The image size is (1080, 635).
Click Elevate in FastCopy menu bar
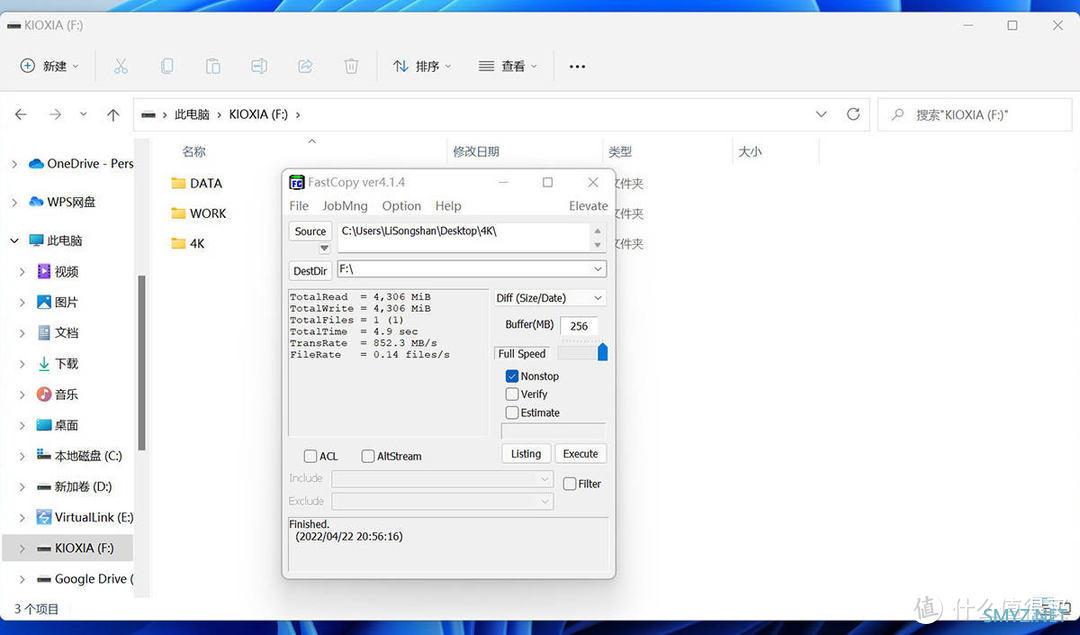tap(588, 206)
